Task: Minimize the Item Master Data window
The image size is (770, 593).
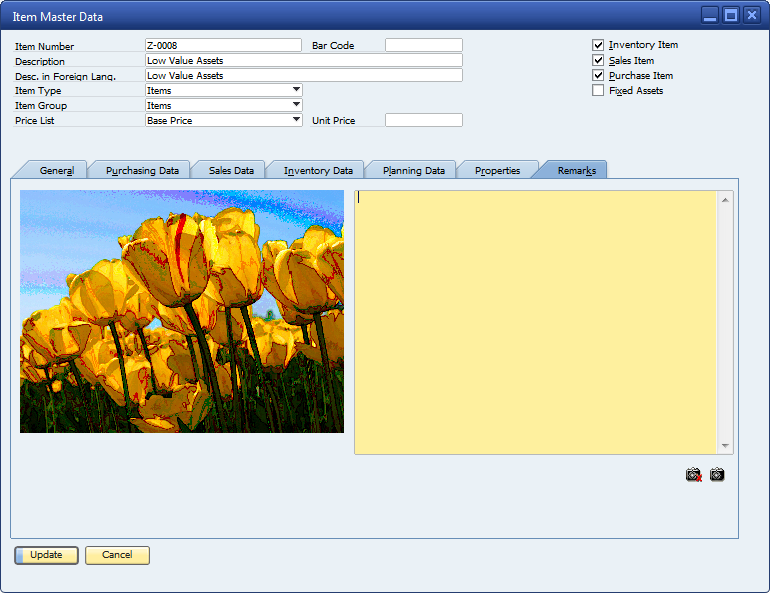Action: pyautogui.click(x=710, y=16)
